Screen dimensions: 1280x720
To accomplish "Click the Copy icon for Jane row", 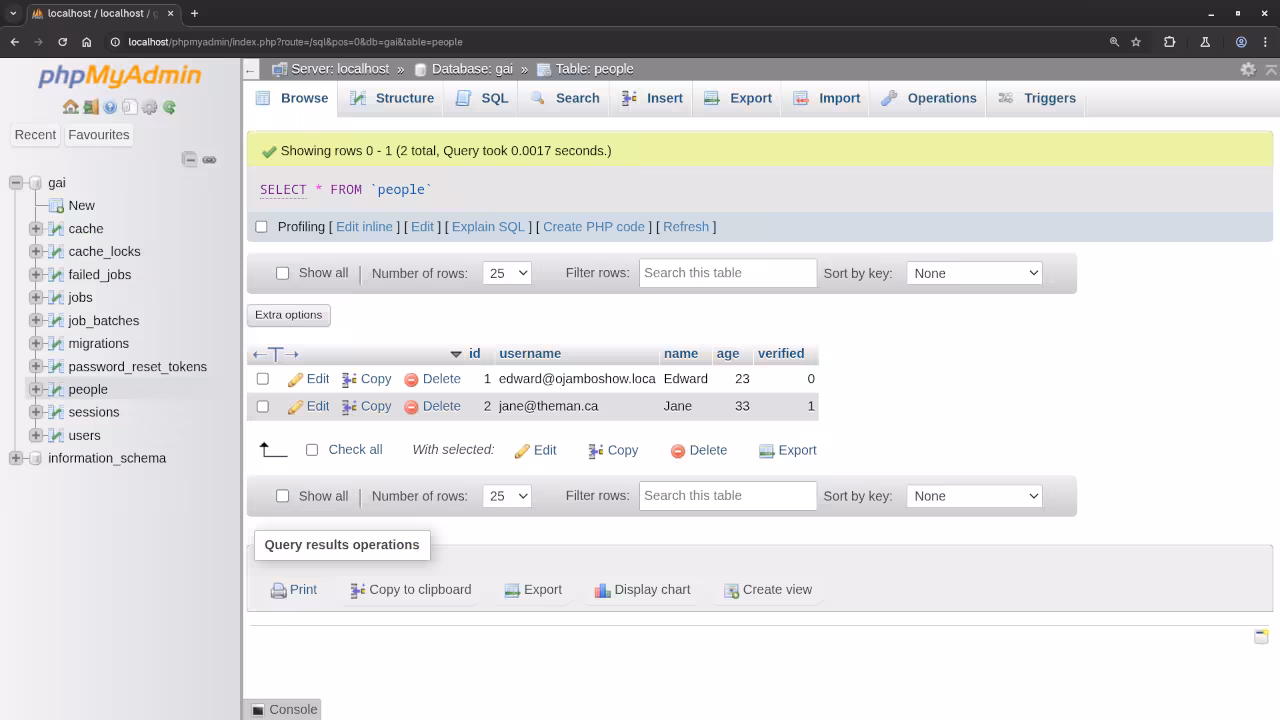I will pyautogui.click(x=349, y=406).
